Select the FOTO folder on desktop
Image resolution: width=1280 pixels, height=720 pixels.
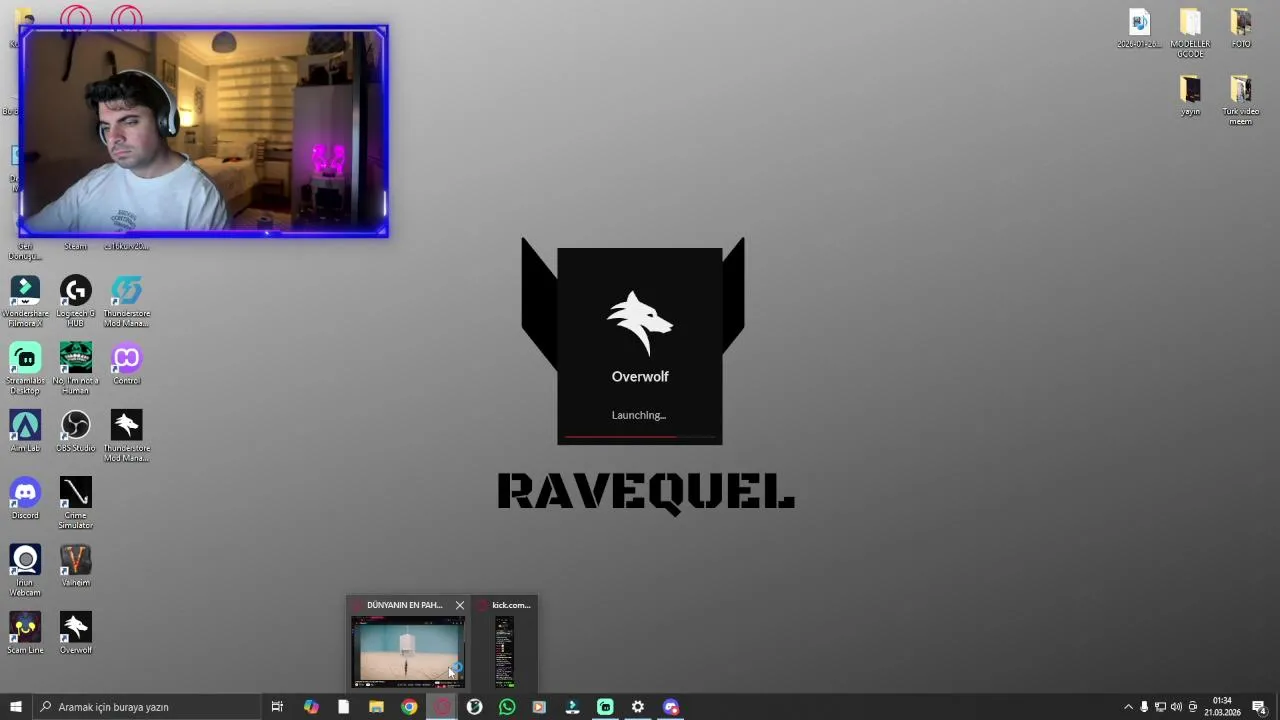(1240, 28)
